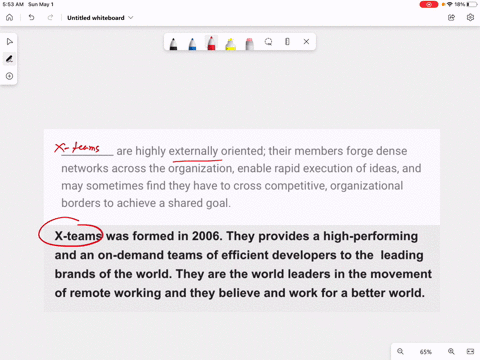Open the Untitled whiteboard title dropdown
This screenshot has width=480, height=360.
(100, 18)
